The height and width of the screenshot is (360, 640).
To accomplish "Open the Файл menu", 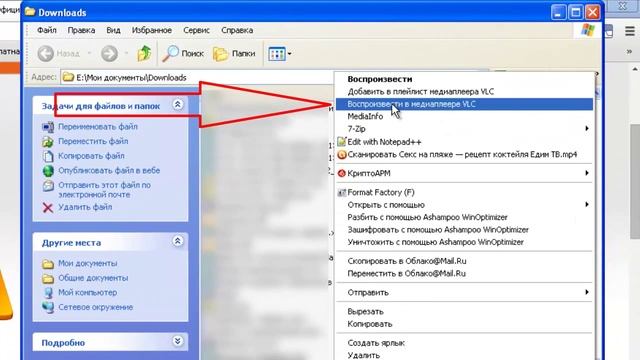I will click(x=47, y=30).
